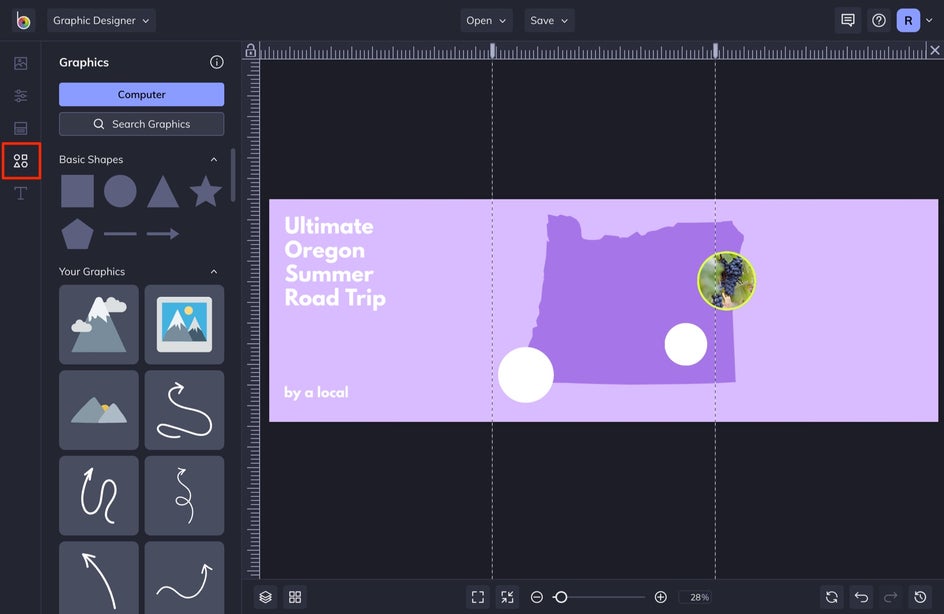Add a square basic shape
Image resolution: width=944 pixels, height=614 pixels.
click(x=78, y=191)
